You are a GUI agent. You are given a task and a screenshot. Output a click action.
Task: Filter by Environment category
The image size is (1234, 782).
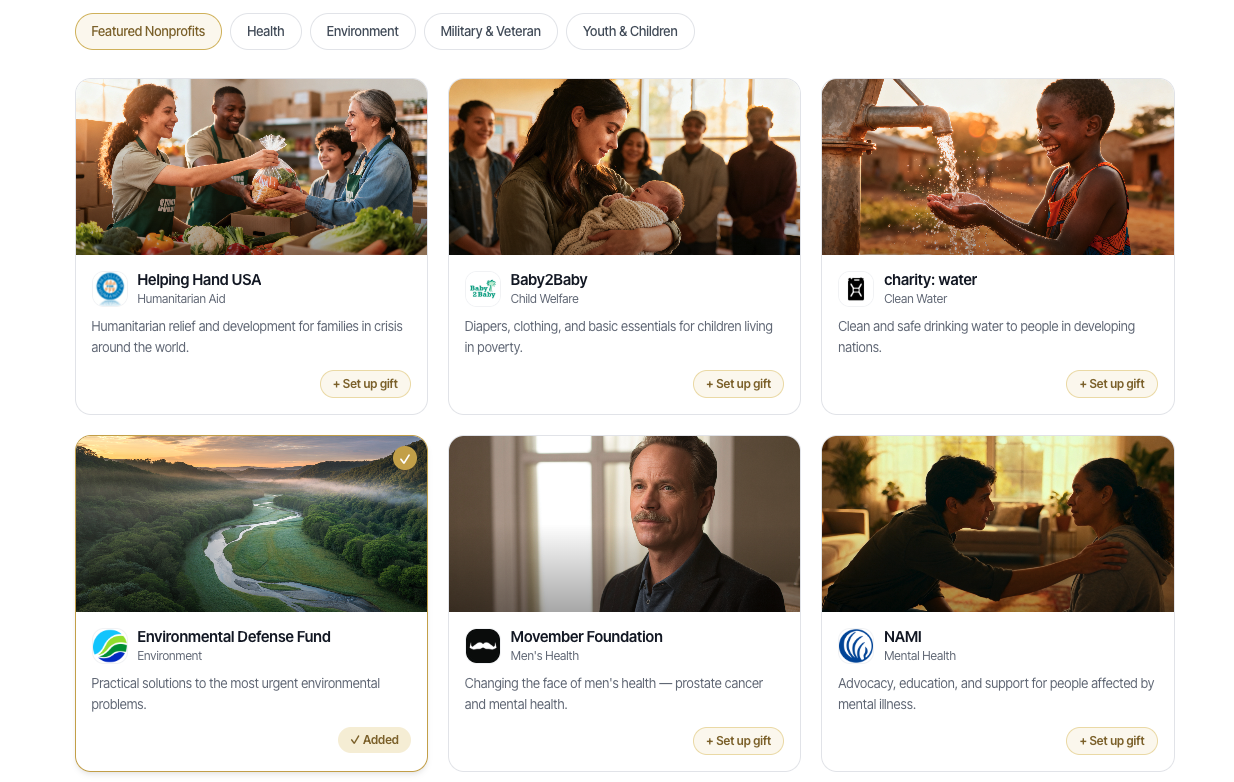362,31
